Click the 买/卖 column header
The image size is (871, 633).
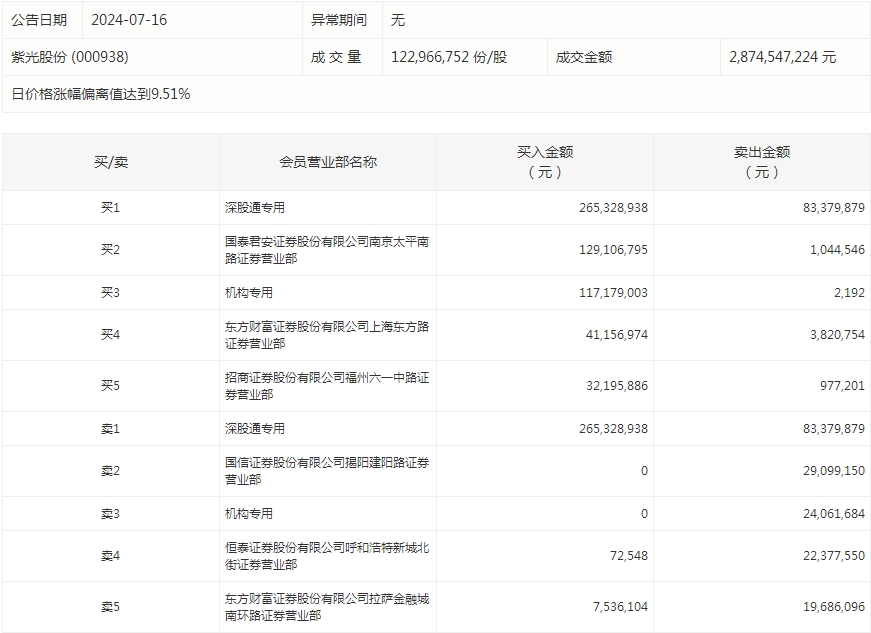click(x=111, y=162)
